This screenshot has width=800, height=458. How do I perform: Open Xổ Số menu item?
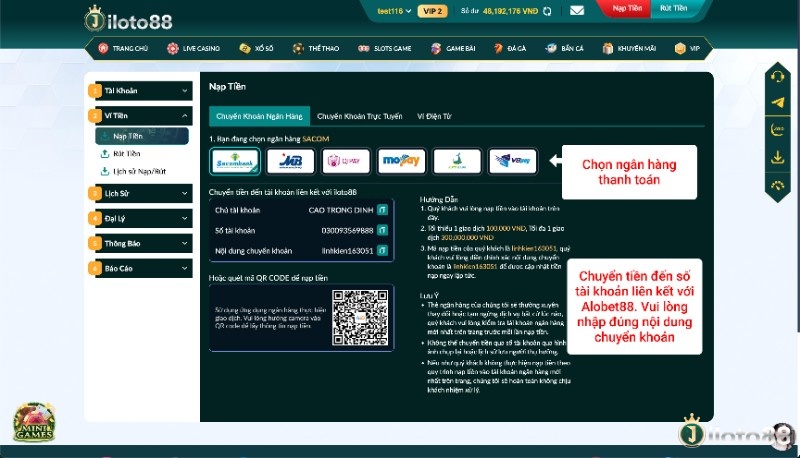[257, 48]
